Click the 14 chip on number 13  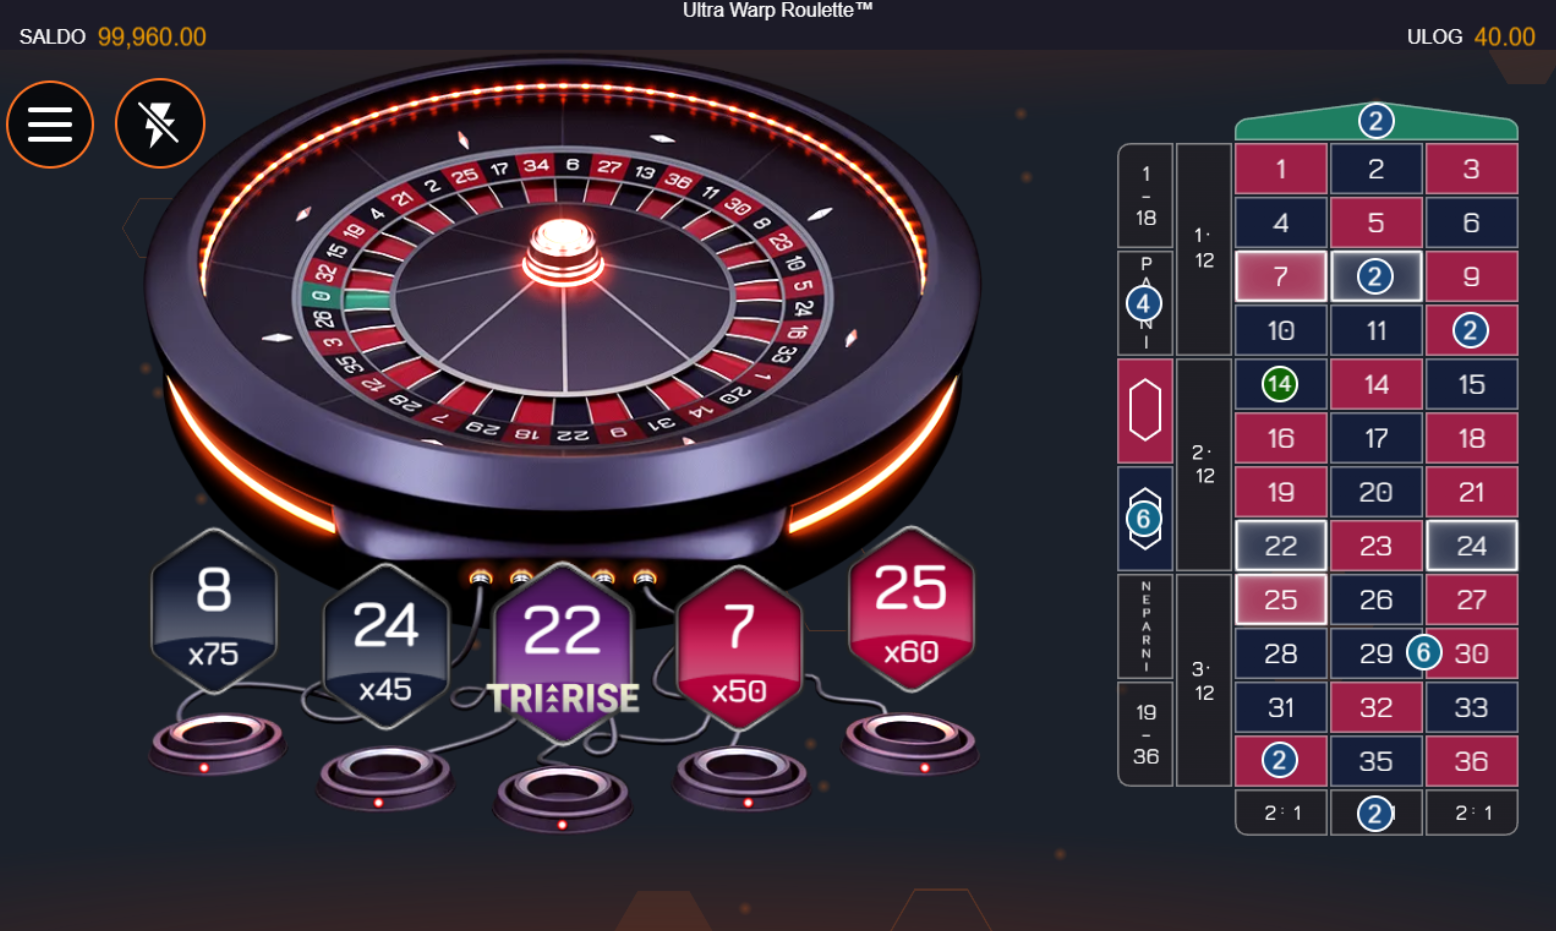point(1280,384)
